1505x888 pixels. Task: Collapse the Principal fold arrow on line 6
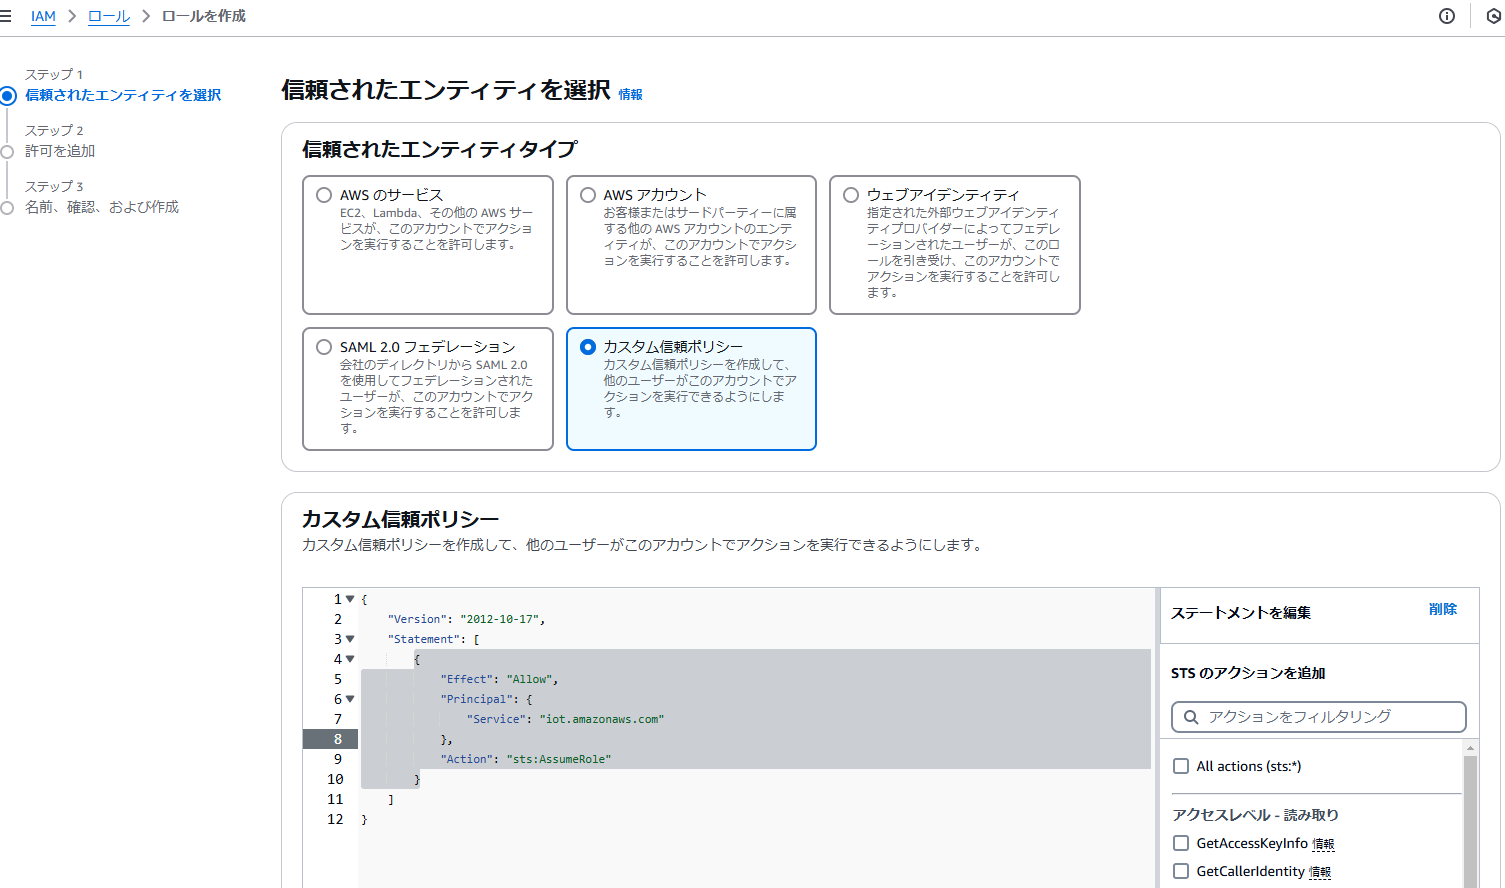tap(350, 699)
